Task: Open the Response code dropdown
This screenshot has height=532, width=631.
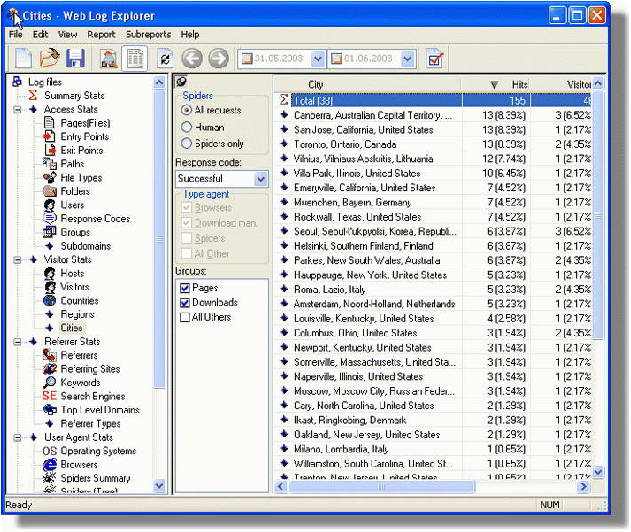Action: [261, 179]
